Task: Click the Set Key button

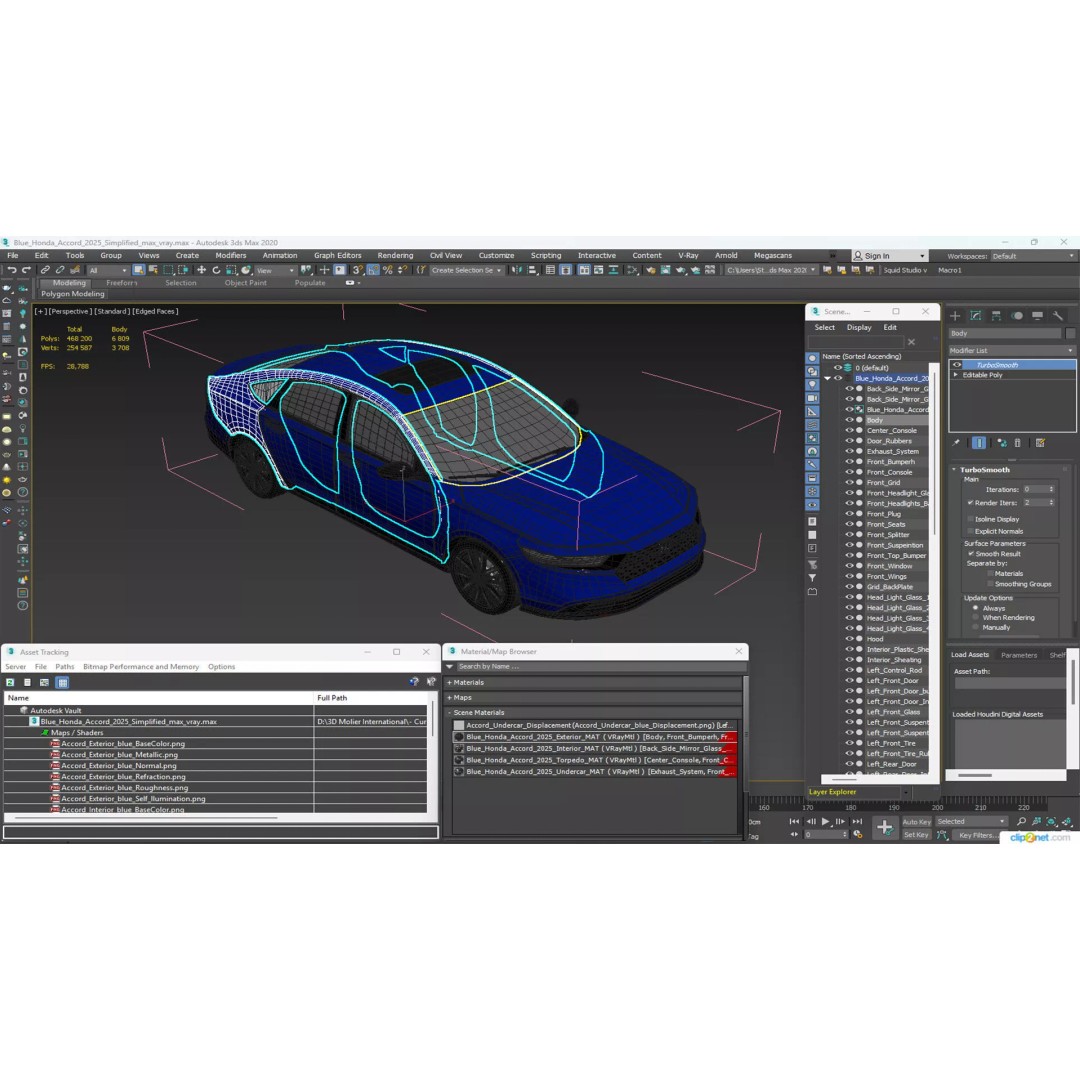Action: point(916,835)
